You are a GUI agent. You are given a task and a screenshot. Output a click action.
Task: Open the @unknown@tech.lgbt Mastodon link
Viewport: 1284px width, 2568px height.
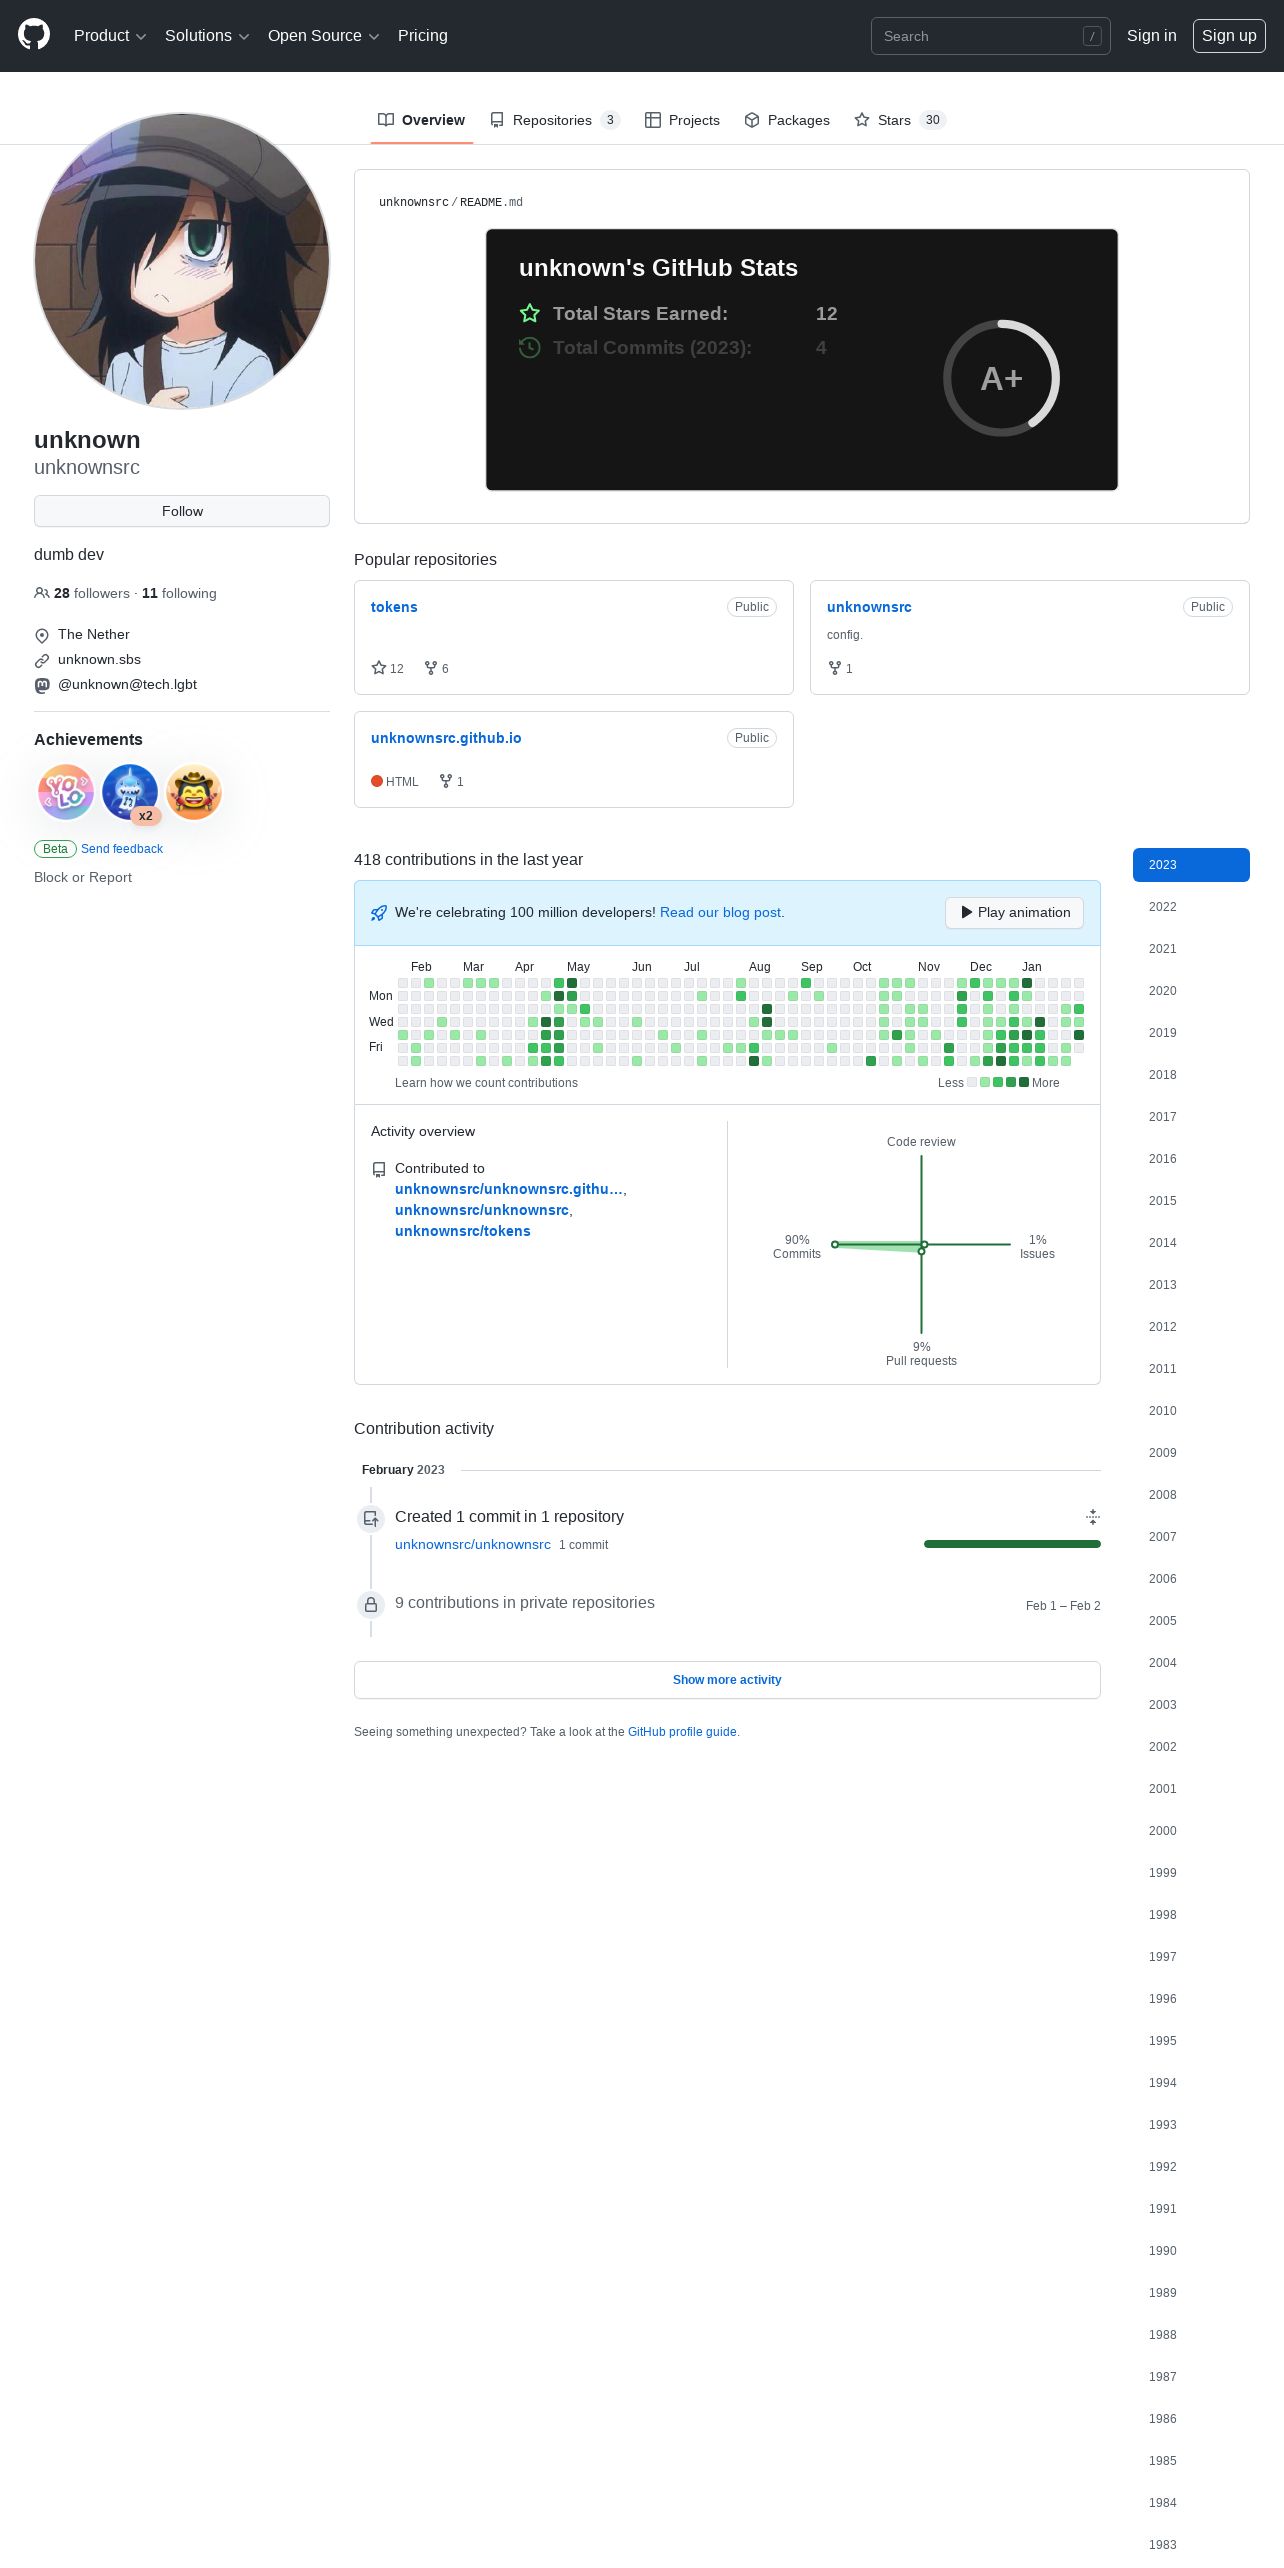point(127,684)
